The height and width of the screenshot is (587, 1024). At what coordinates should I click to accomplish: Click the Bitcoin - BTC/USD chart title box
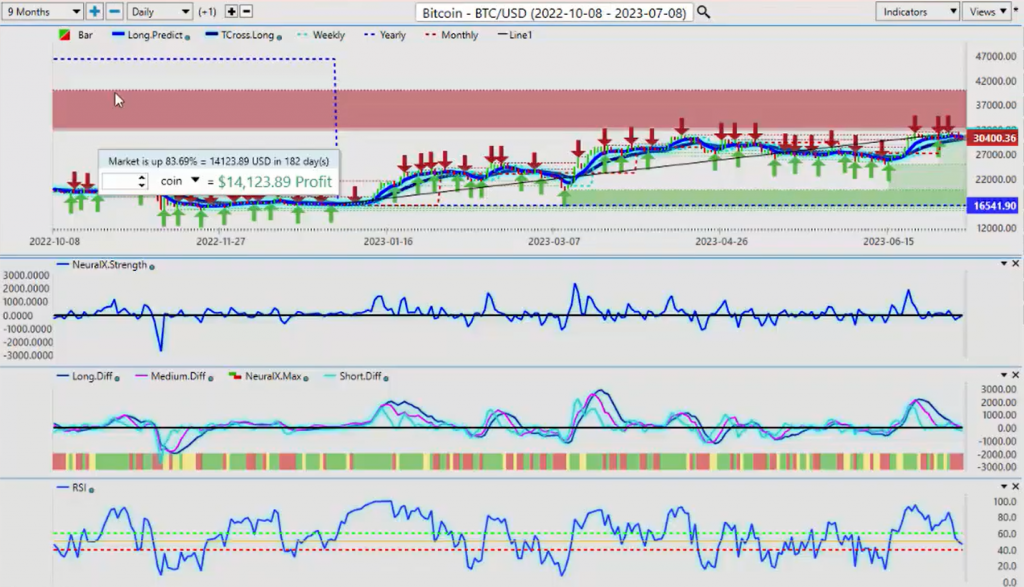554,12
